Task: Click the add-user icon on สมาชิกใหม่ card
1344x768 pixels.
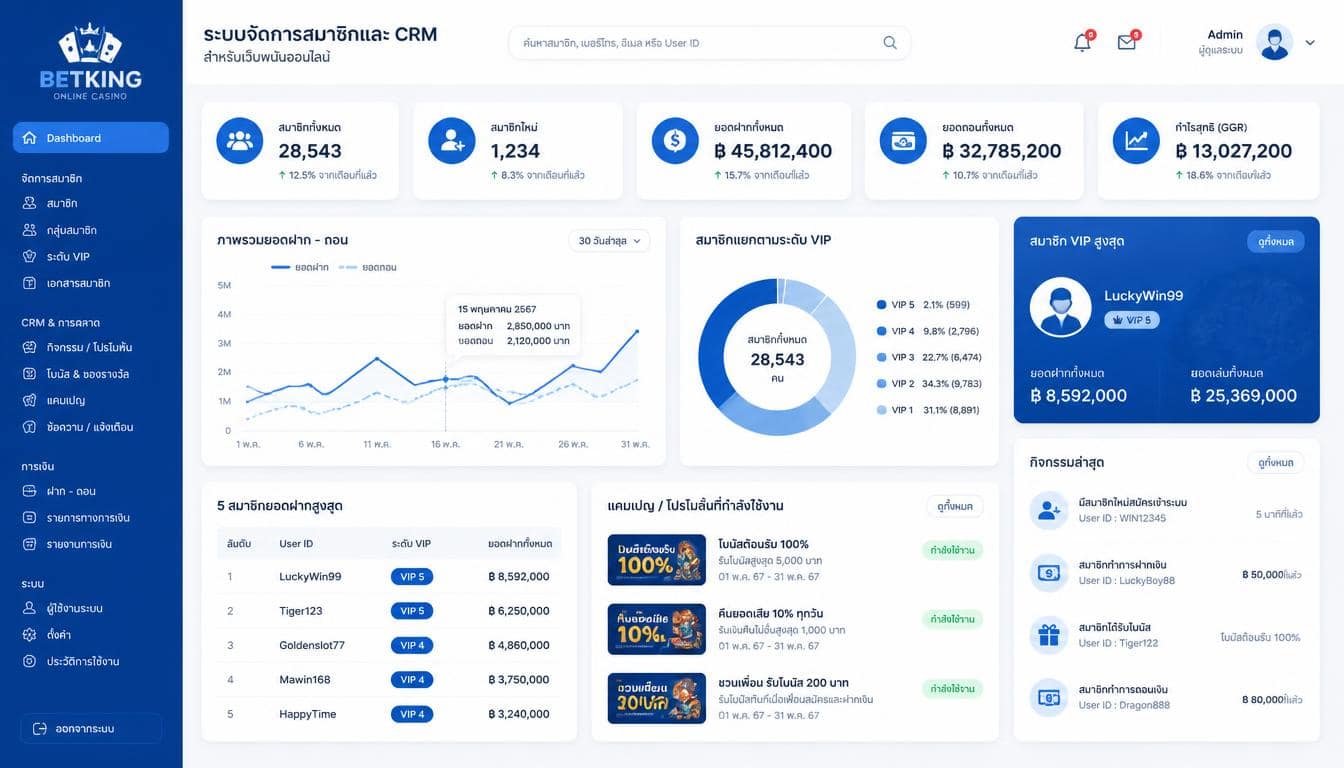Action: [452, 141]
